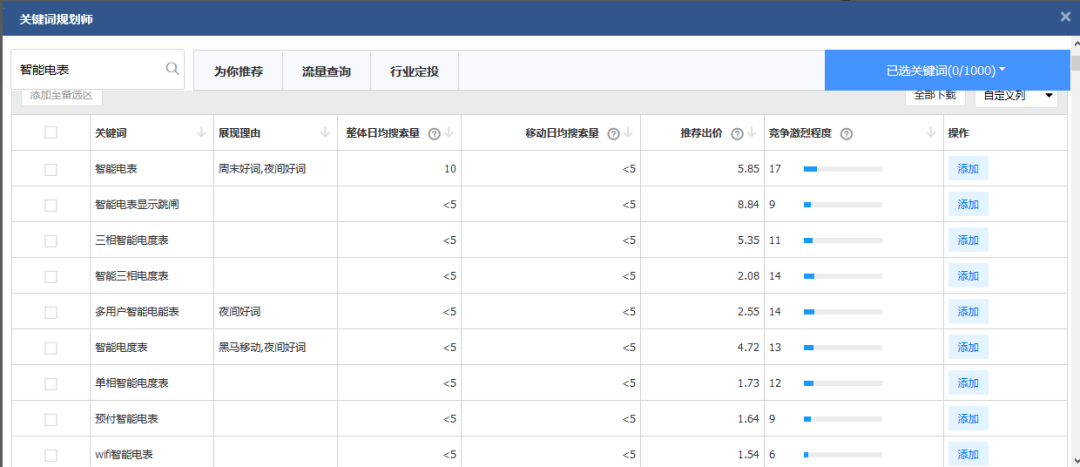Switch to the 流量查询 tab

[x=326, y=71]
